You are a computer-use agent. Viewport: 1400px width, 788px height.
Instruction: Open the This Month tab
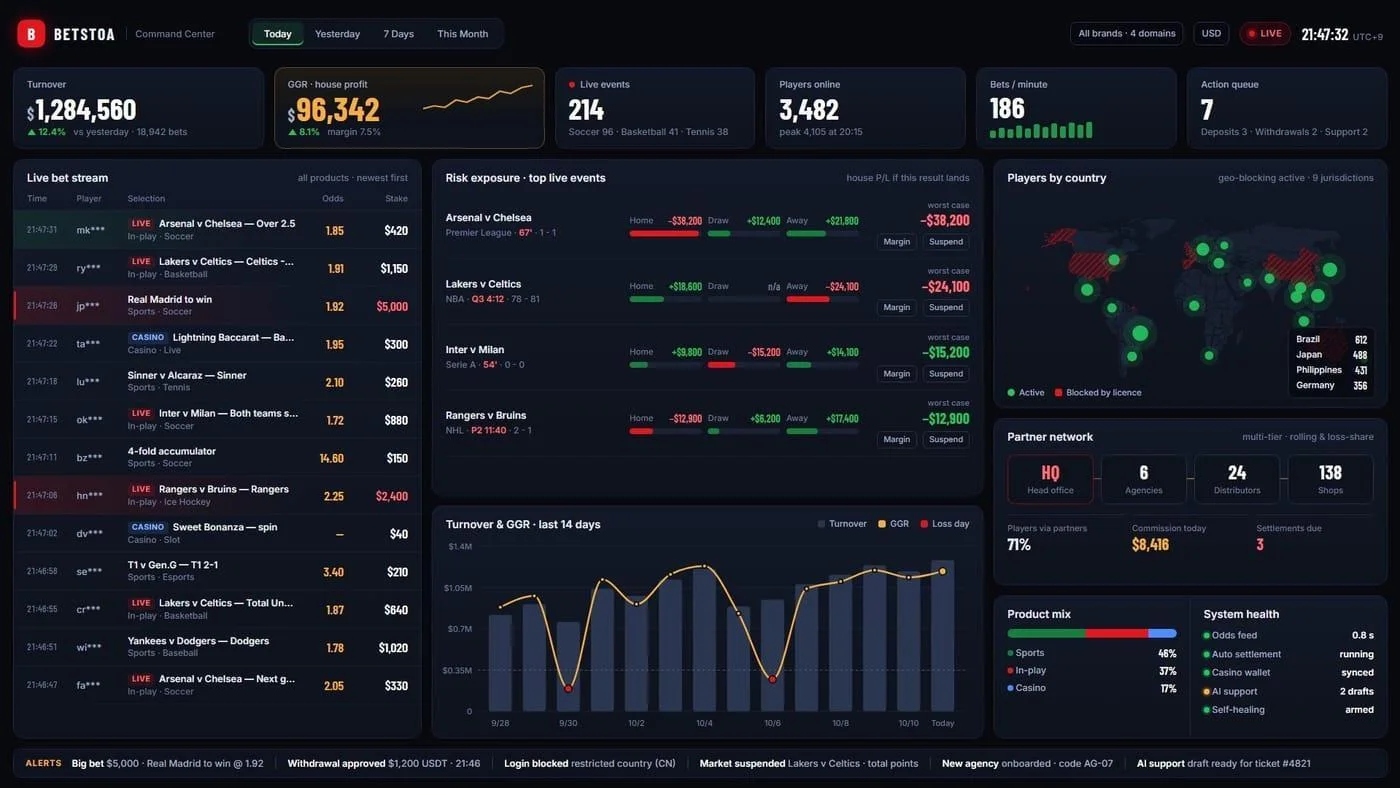tap(462, 34)
